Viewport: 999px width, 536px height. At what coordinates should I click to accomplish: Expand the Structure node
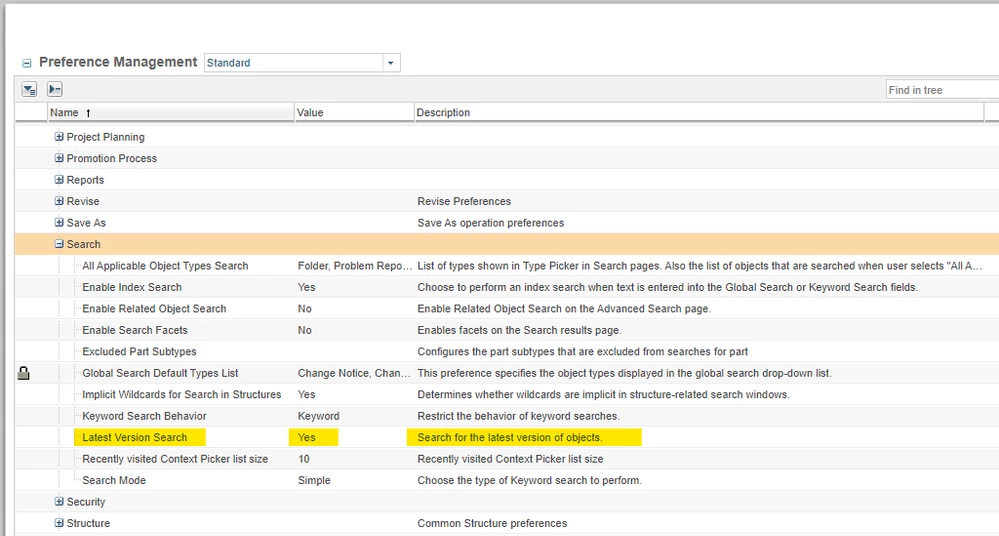59,523
